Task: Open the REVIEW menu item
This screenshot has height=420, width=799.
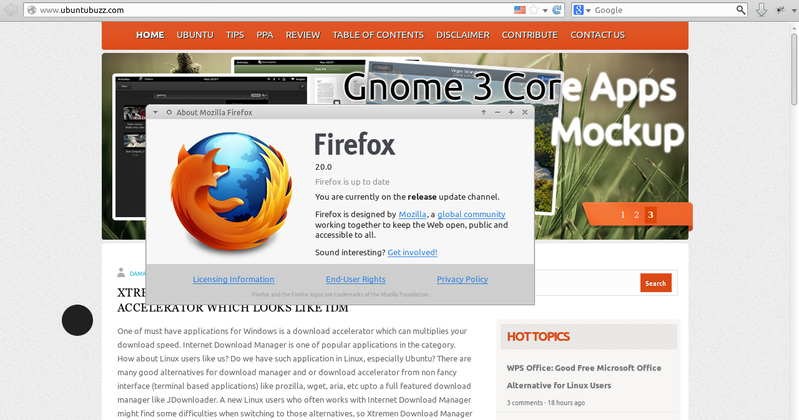Action: pos(303,35)
